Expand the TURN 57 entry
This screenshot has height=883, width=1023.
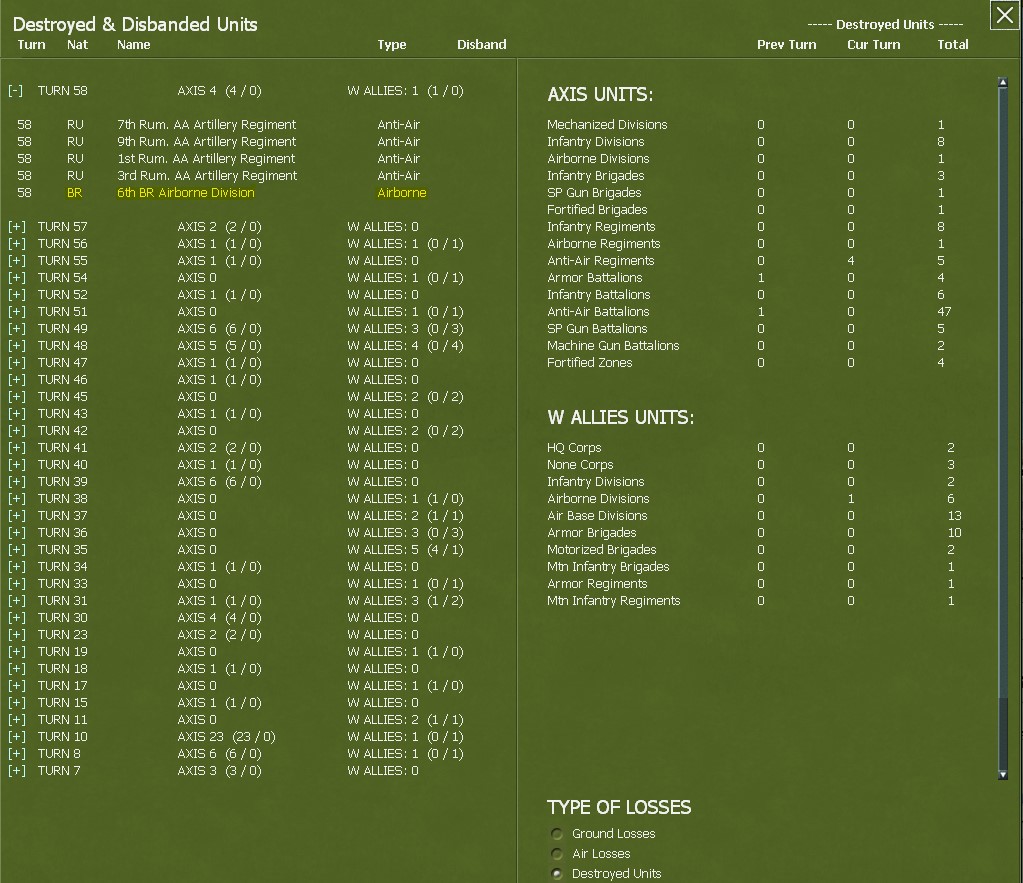pos(15,227)
